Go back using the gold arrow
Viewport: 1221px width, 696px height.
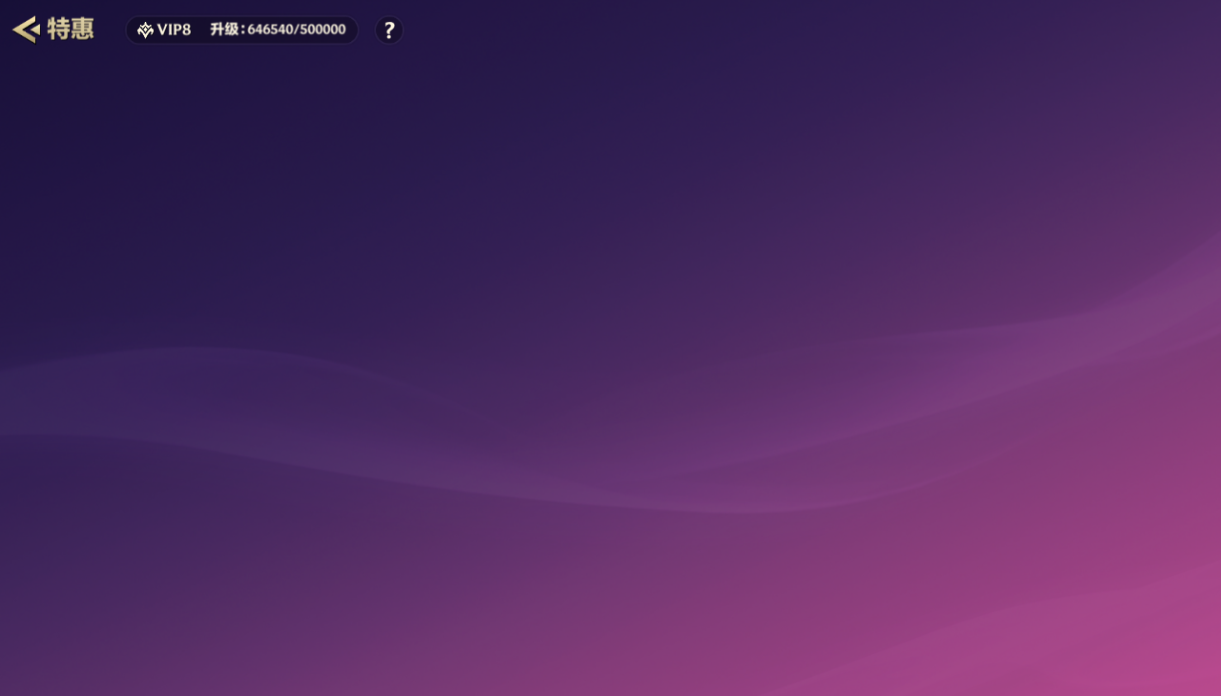pos(26,30)
